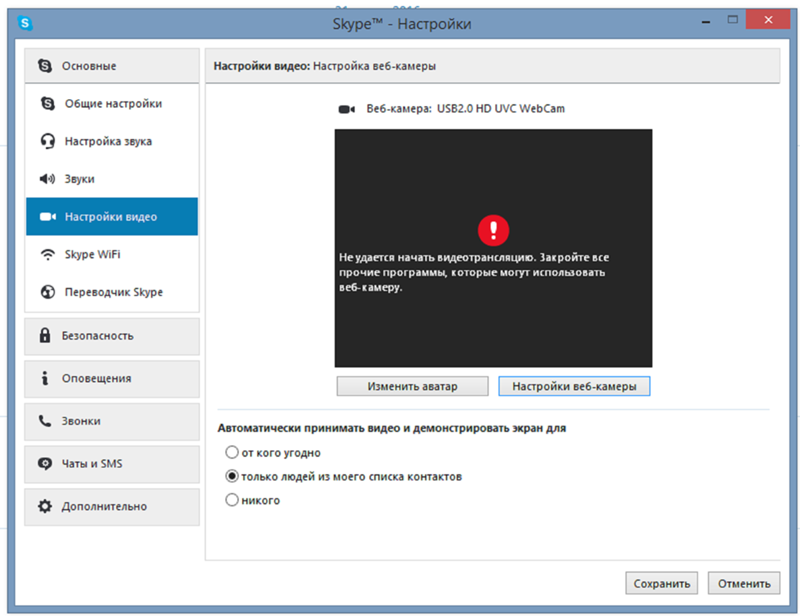800x616 pixels.
Task: Open Переводчик Skype settings
Action: click(x=112, y=292)
